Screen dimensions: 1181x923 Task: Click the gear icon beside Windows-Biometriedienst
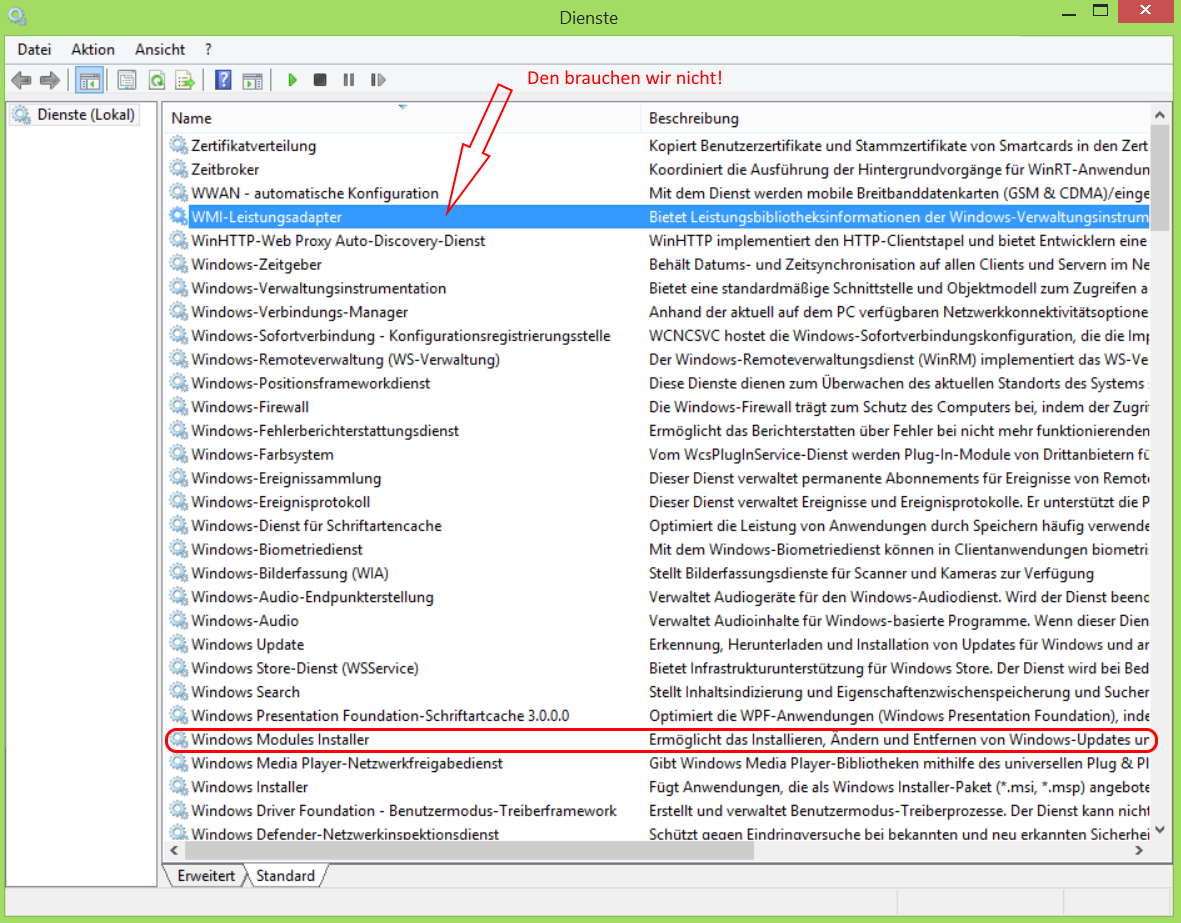point(178,549)
